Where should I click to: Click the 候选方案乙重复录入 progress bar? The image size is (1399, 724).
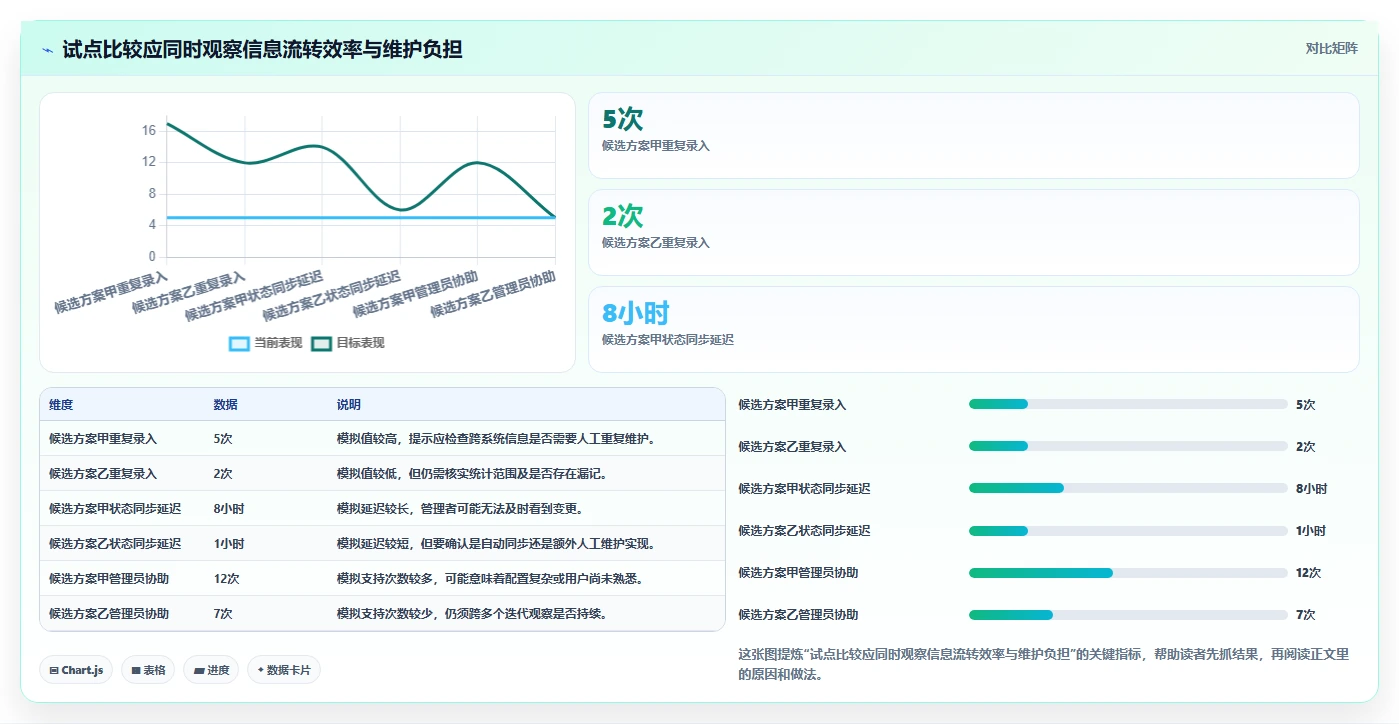1128,446
